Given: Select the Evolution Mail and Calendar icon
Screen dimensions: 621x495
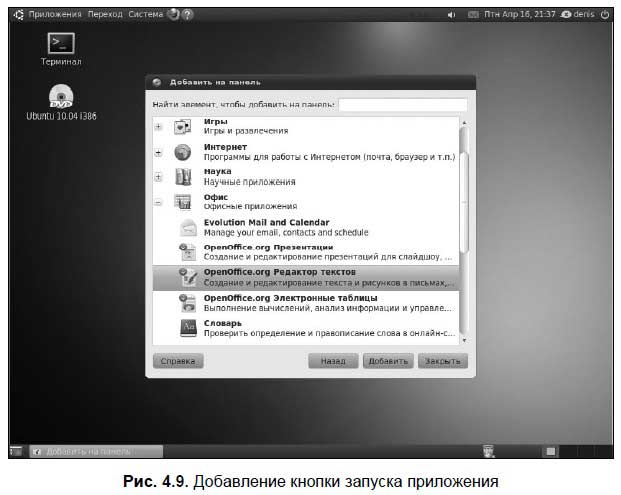Looking at the screenshot, I should tap(186, 228).
